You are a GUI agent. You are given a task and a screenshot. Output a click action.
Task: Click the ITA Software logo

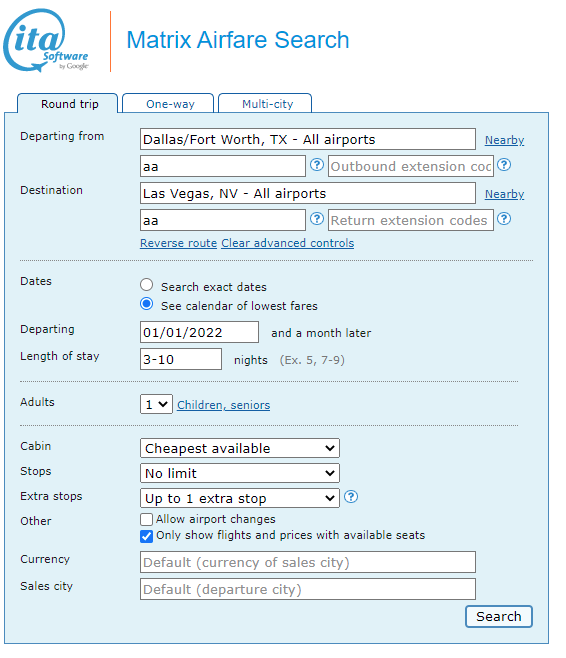pos(46,40)
